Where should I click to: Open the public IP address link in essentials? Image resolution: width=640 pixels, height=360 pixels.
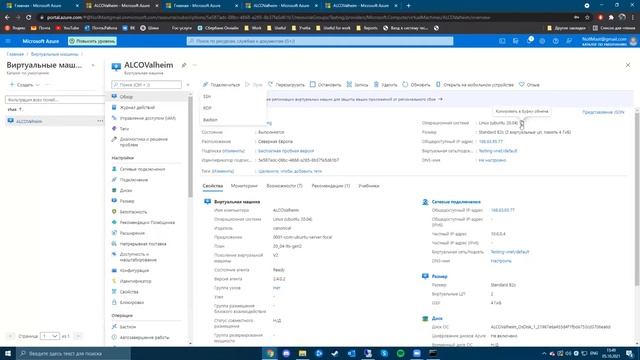click(491, 142)
